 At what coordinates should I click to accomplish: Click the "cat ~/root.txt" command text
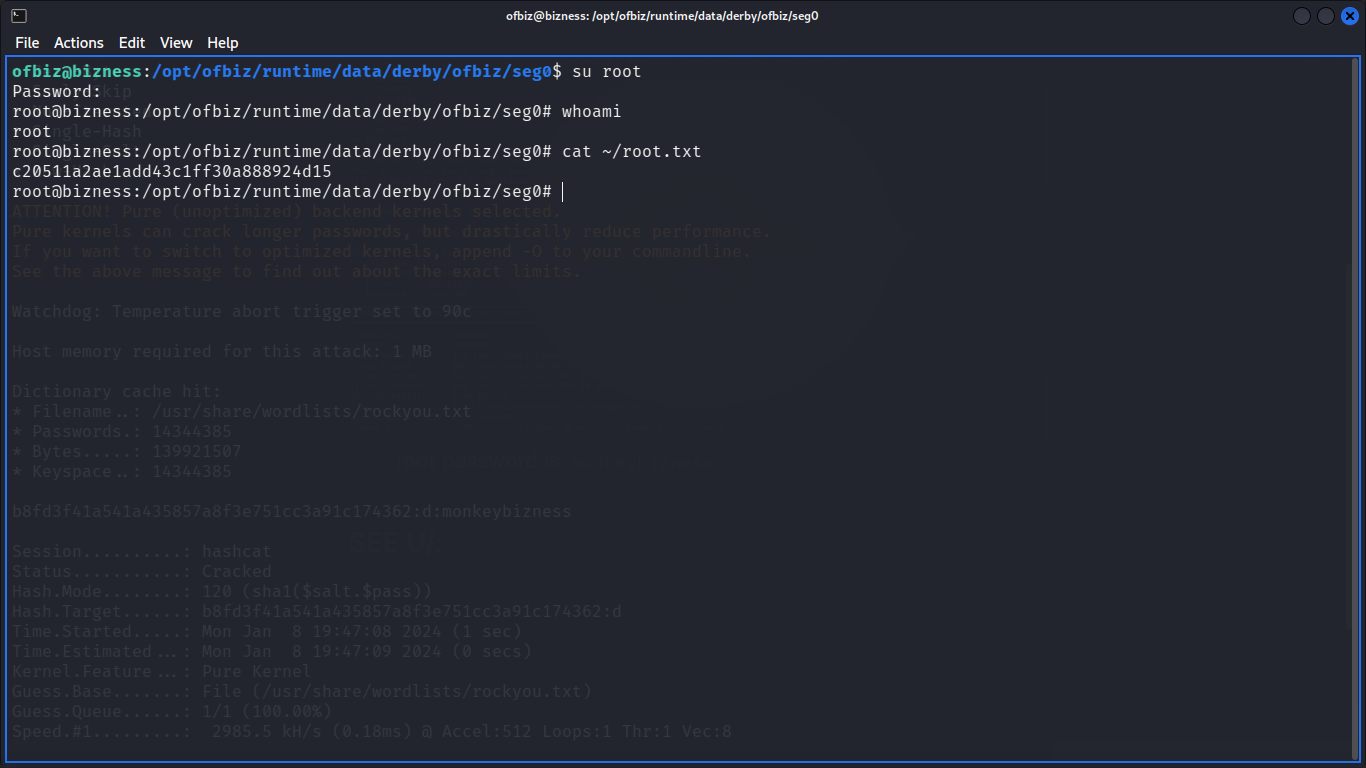(x=631, y=152)
